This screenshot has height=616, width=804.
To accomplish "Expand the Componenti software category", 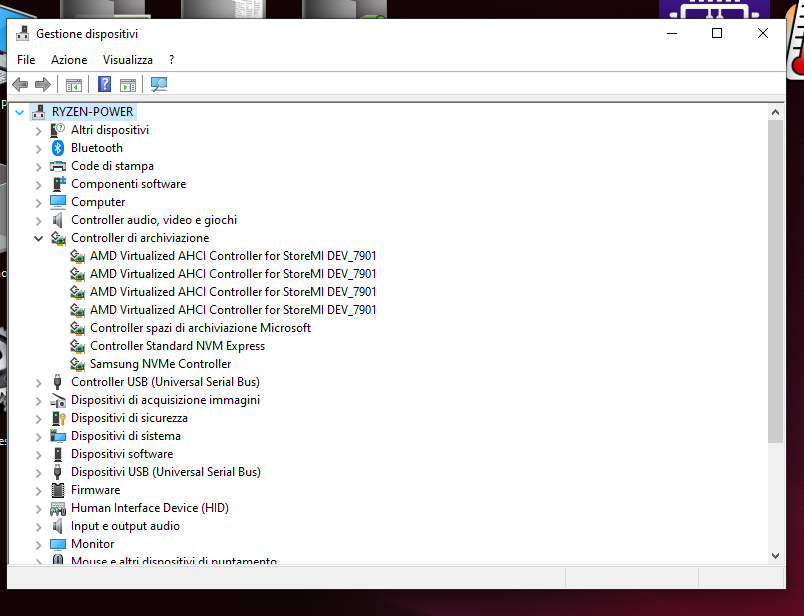I will pyautogui.click(x=38, y=184).
